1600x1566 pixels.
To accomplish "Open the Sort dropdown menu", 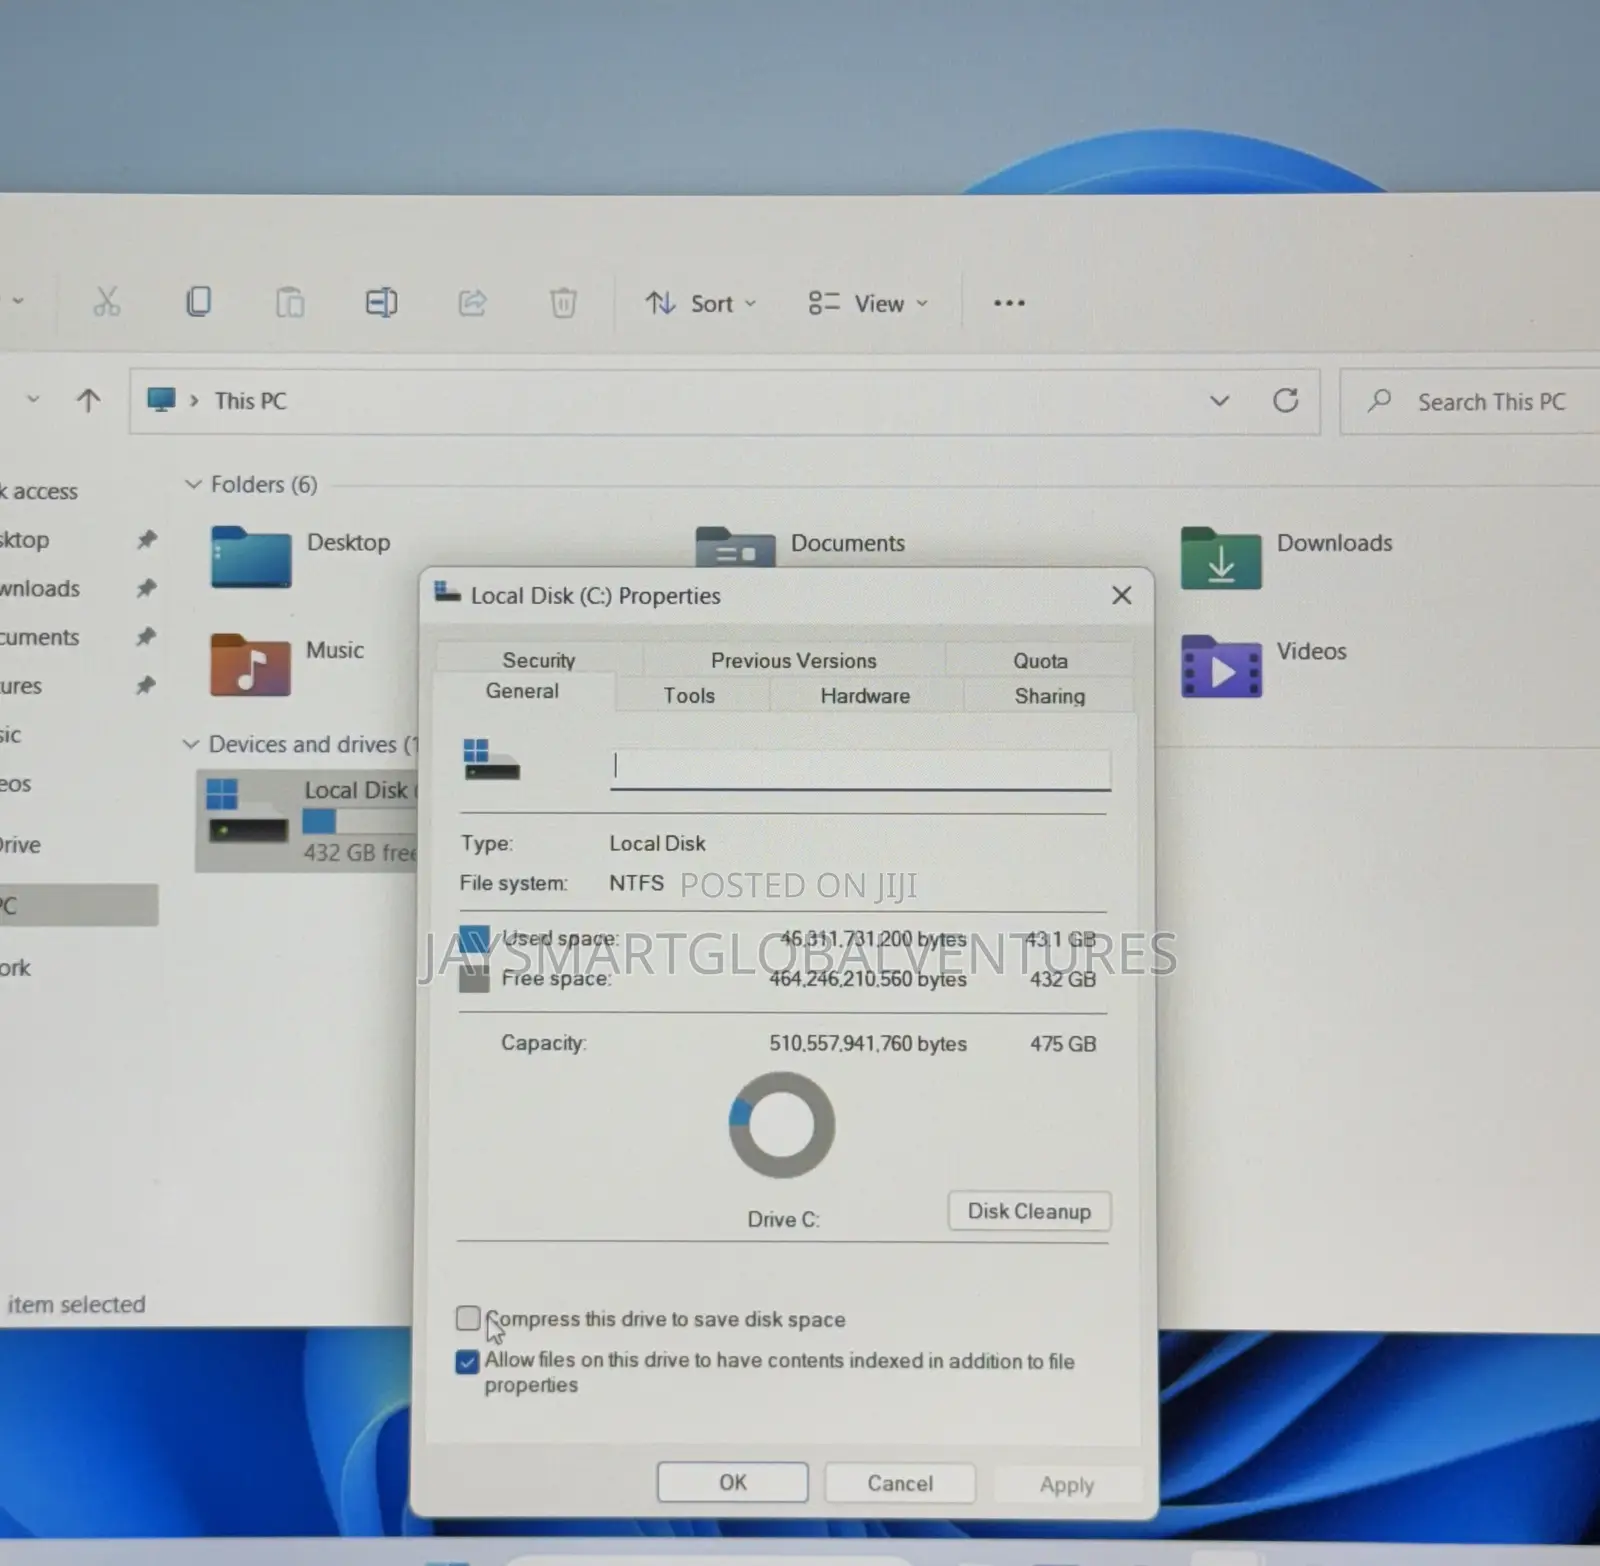I will coord(701,303).
